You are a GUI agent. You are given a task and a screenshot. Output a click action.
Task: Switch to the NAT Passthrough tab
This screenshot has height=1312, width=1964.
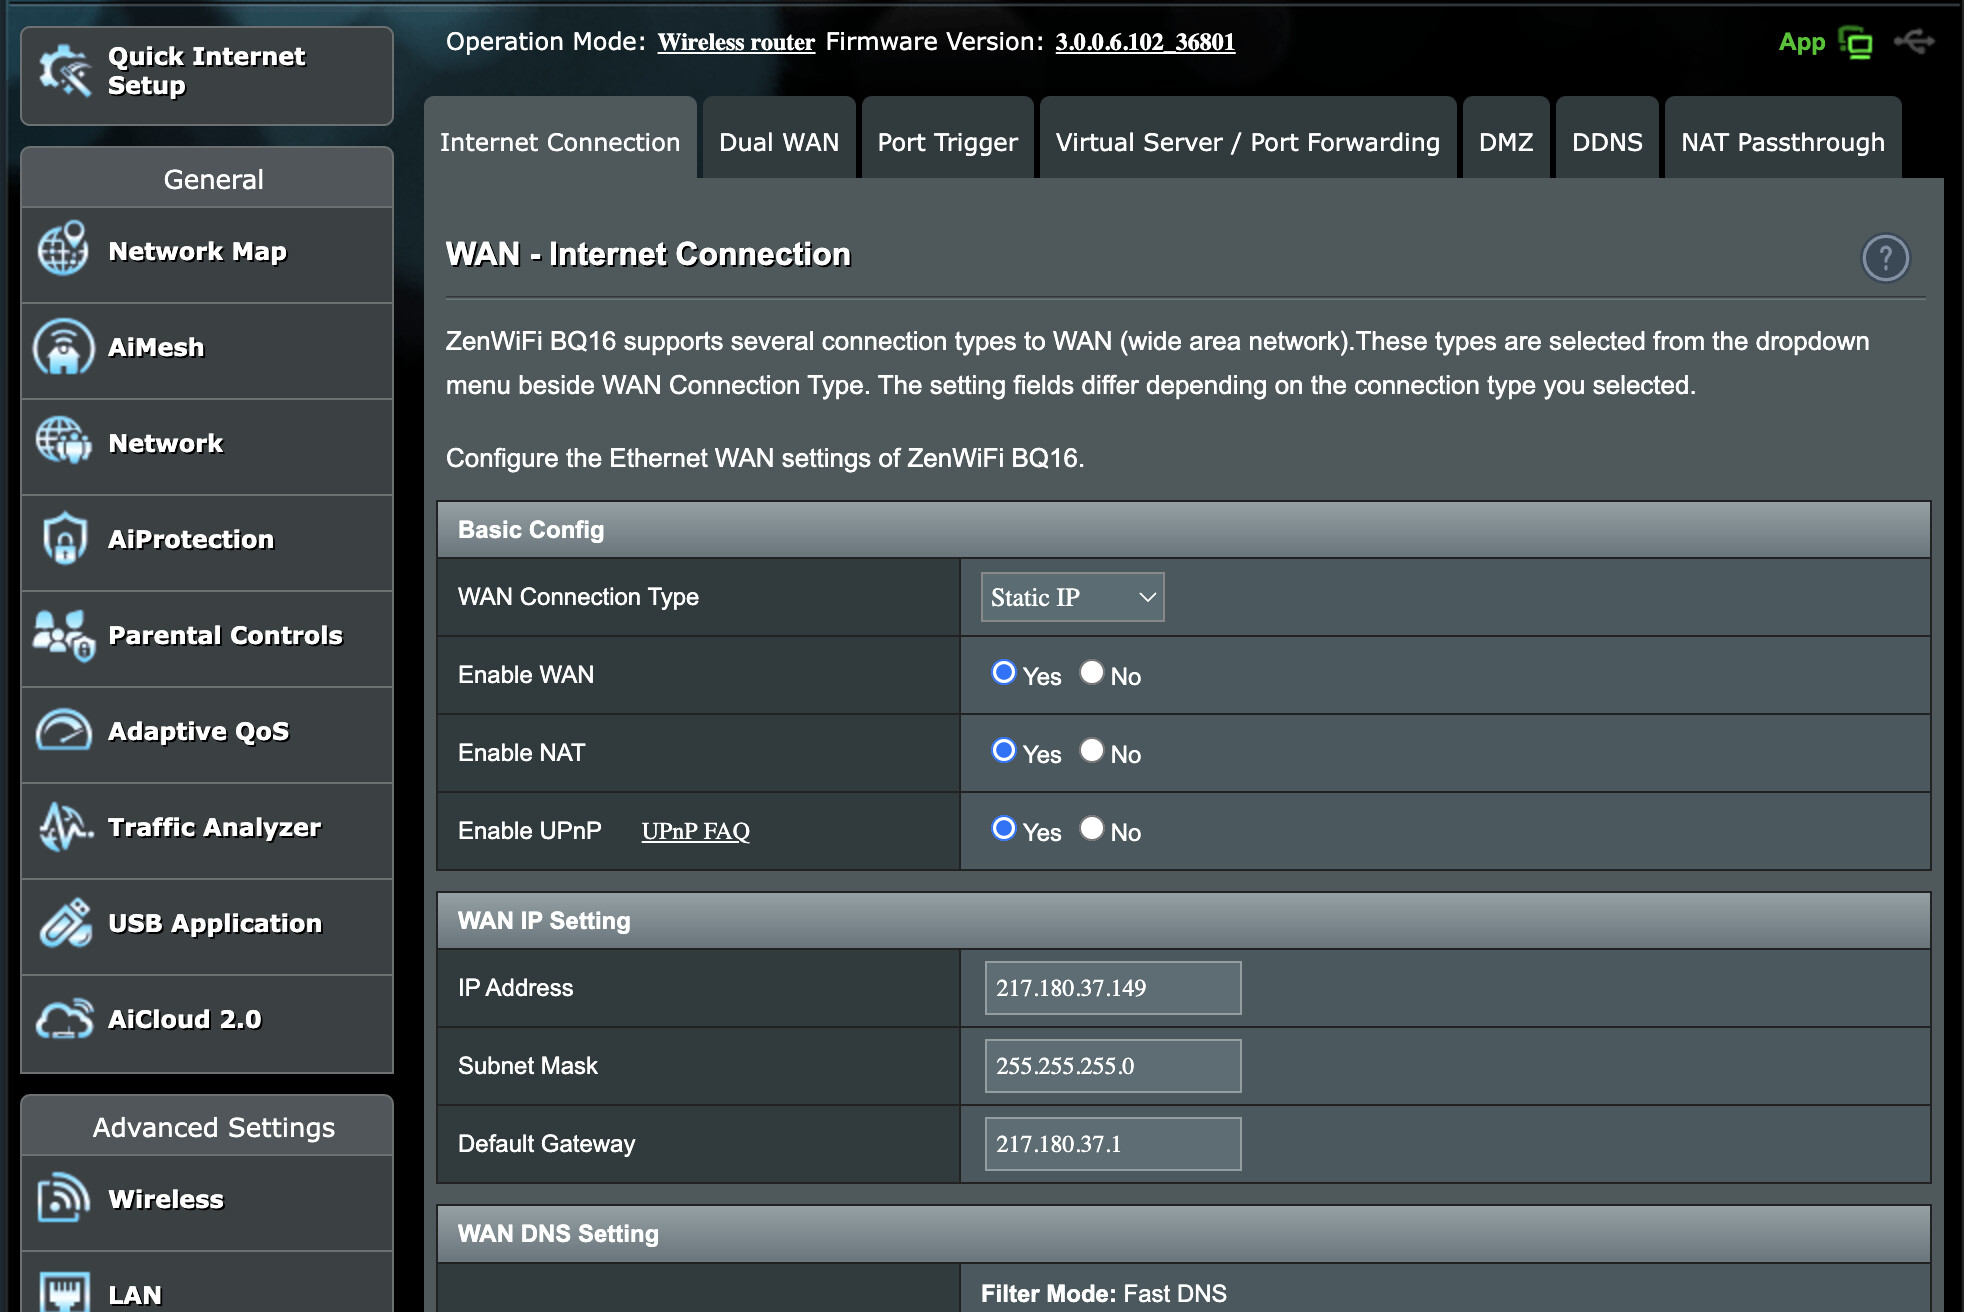coord(1783,139)
